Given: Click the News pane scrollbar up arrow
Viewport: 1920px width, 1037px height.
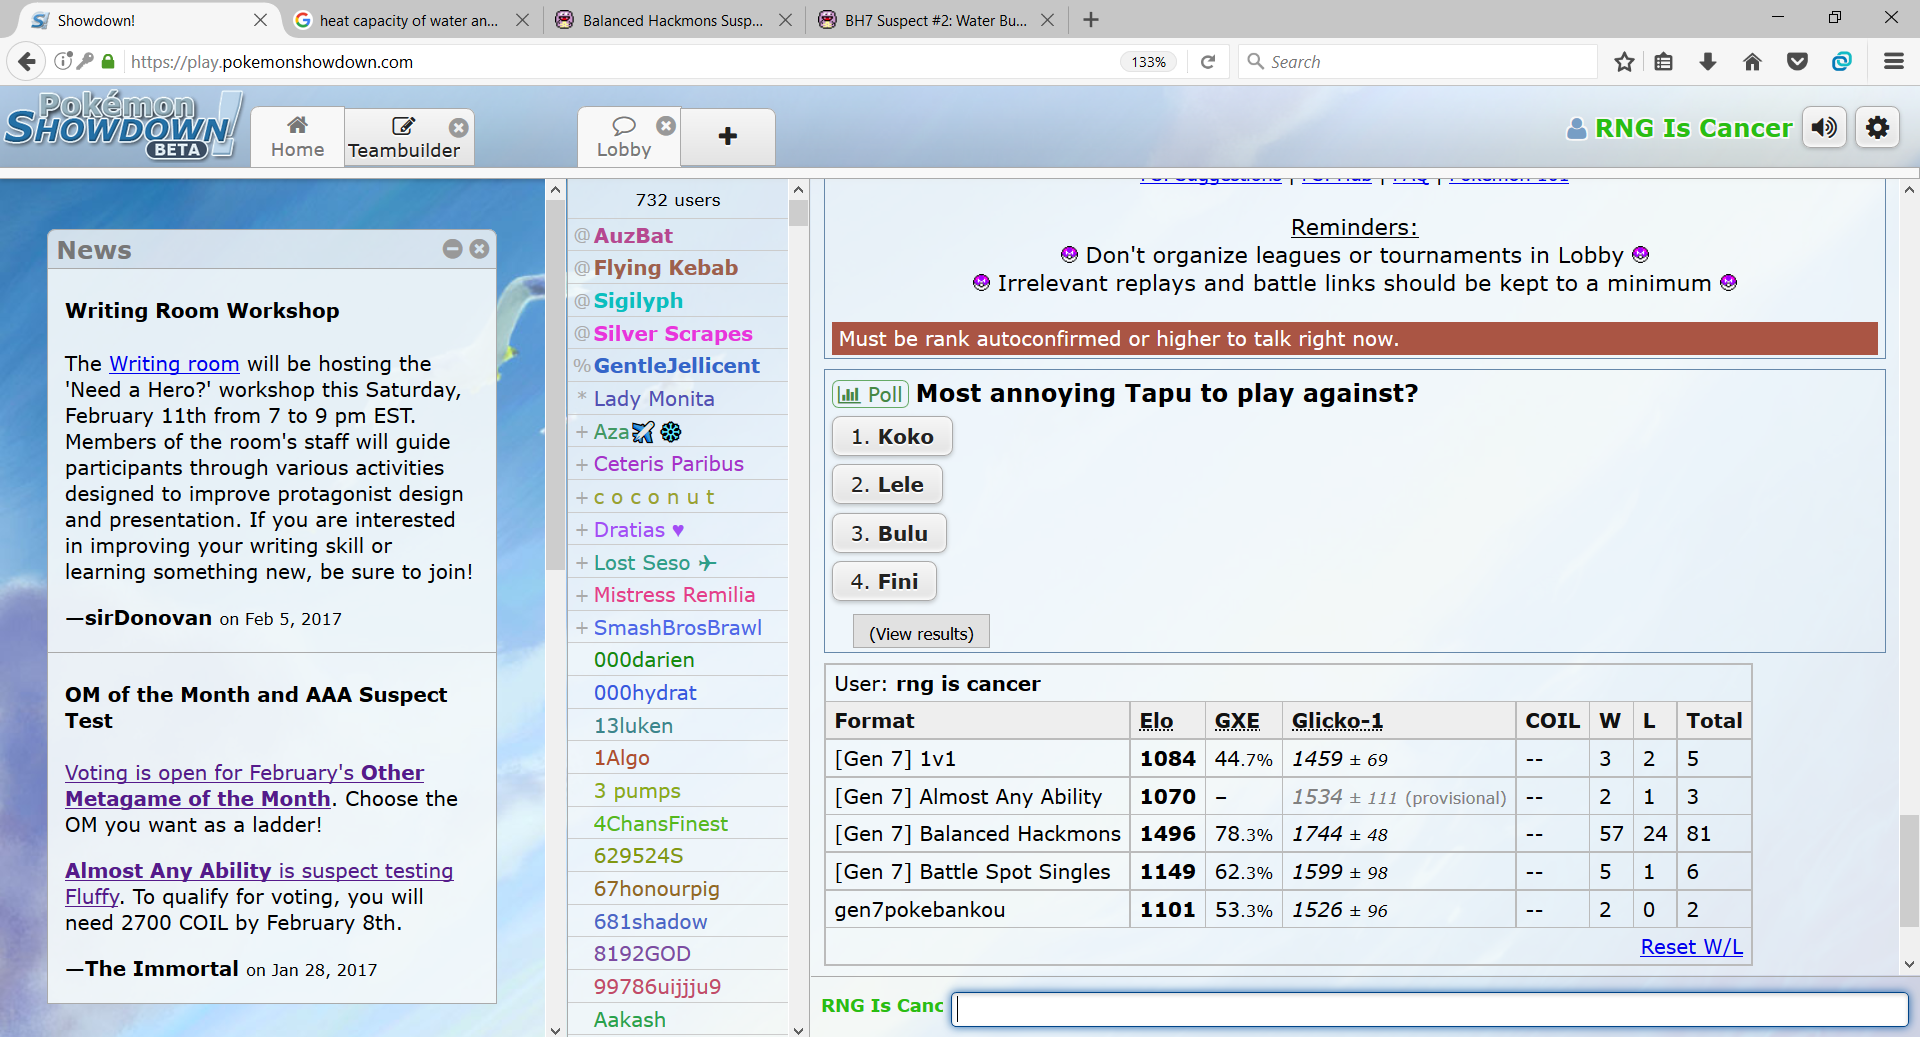Looking at the screenshot, I should (x=556, y=189).
